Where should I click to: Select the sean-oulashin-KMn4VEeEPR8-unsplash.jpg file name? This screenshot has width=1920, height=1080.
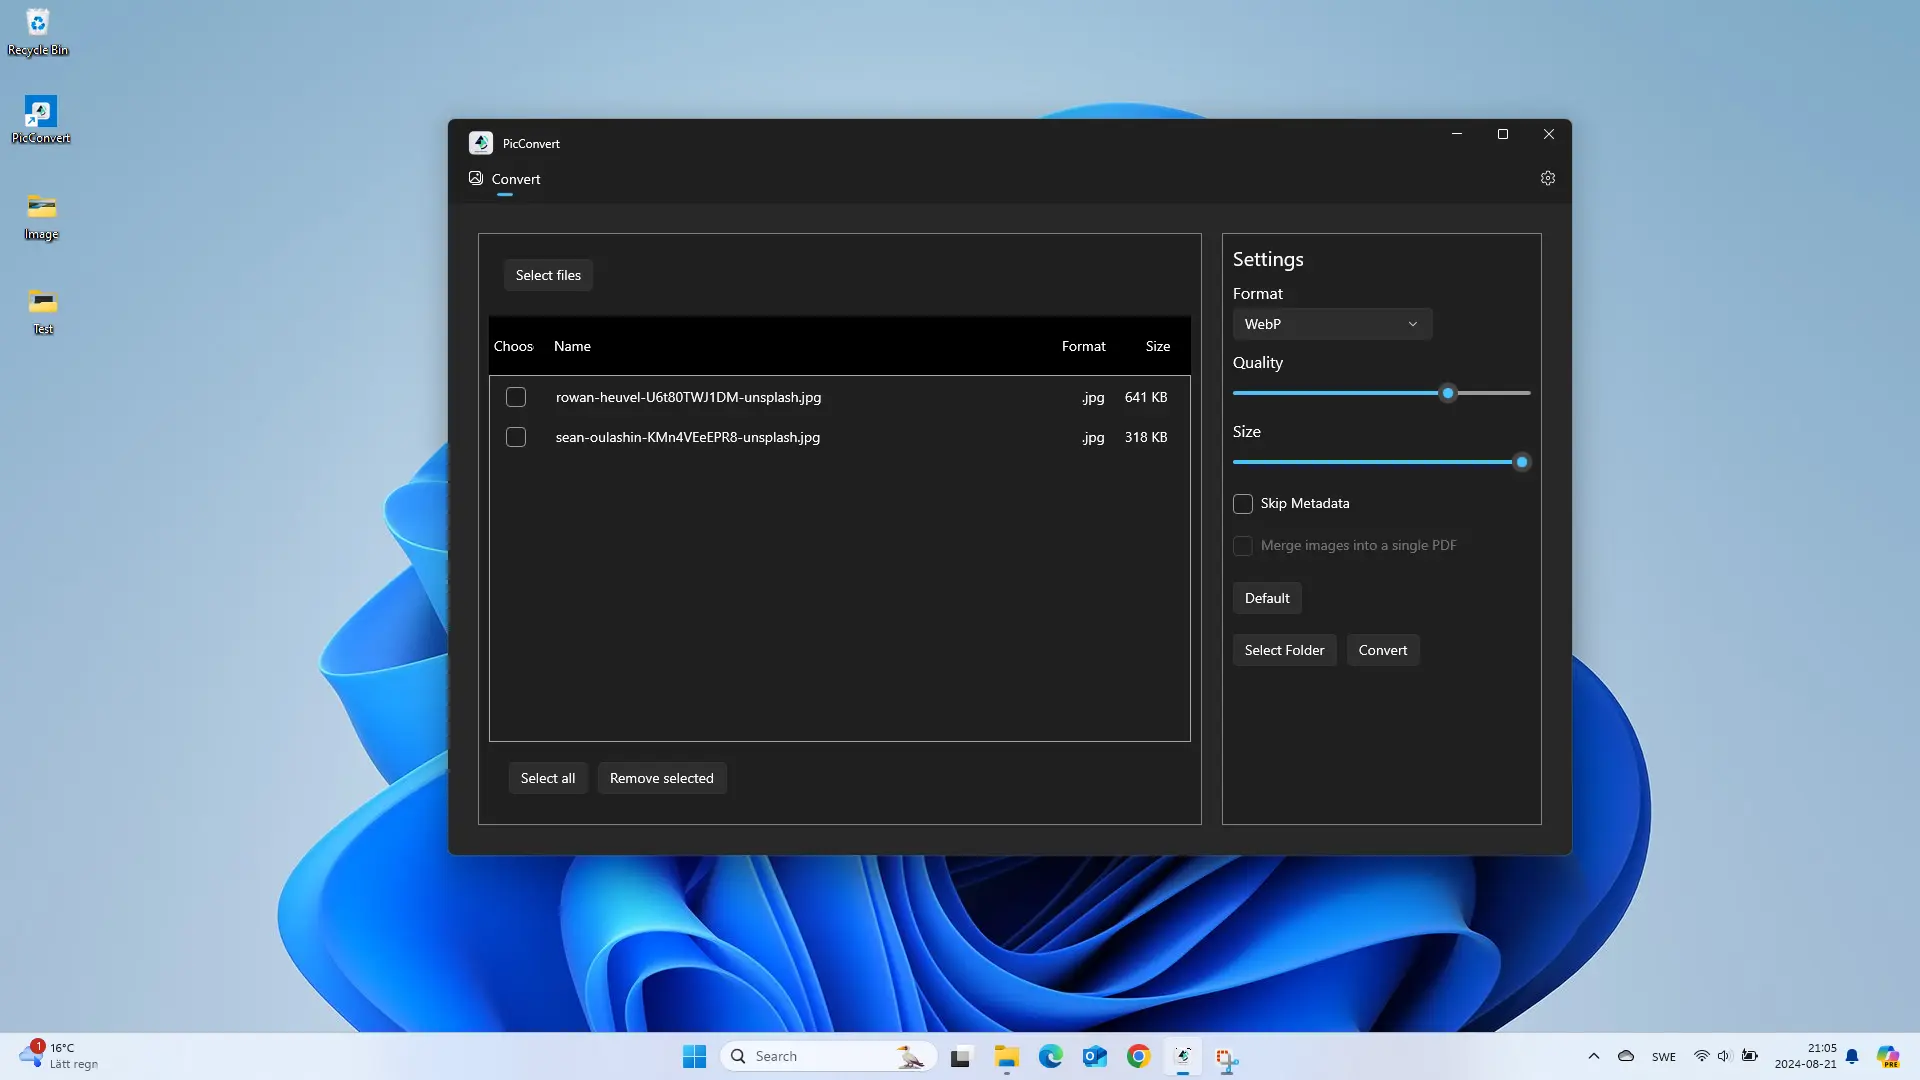pyautogui.click(x=688, y=437)
